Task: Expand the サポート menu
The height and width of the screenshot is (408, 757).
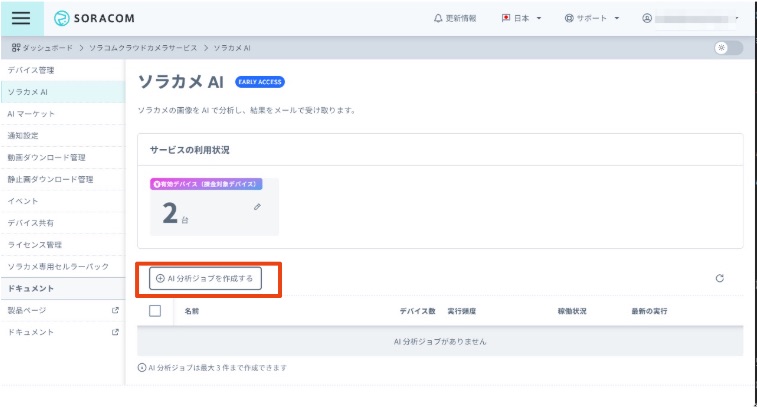Action: [x=592, y=18]
